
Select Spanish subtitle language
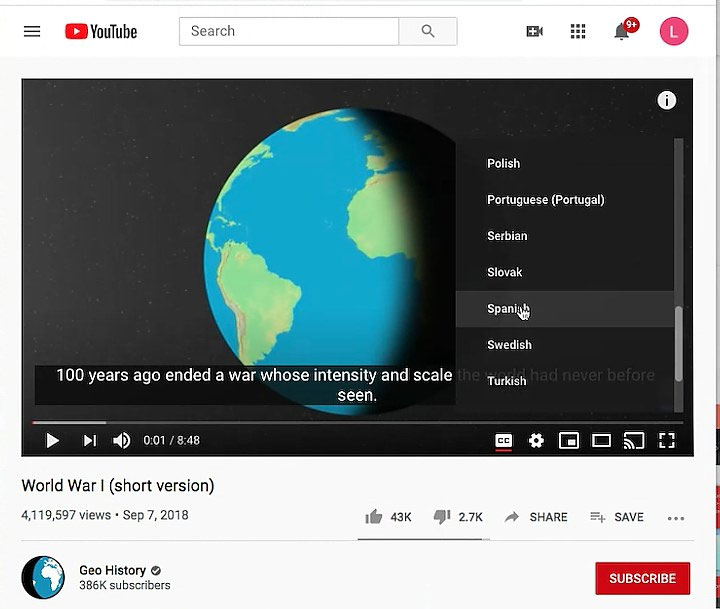565,309
